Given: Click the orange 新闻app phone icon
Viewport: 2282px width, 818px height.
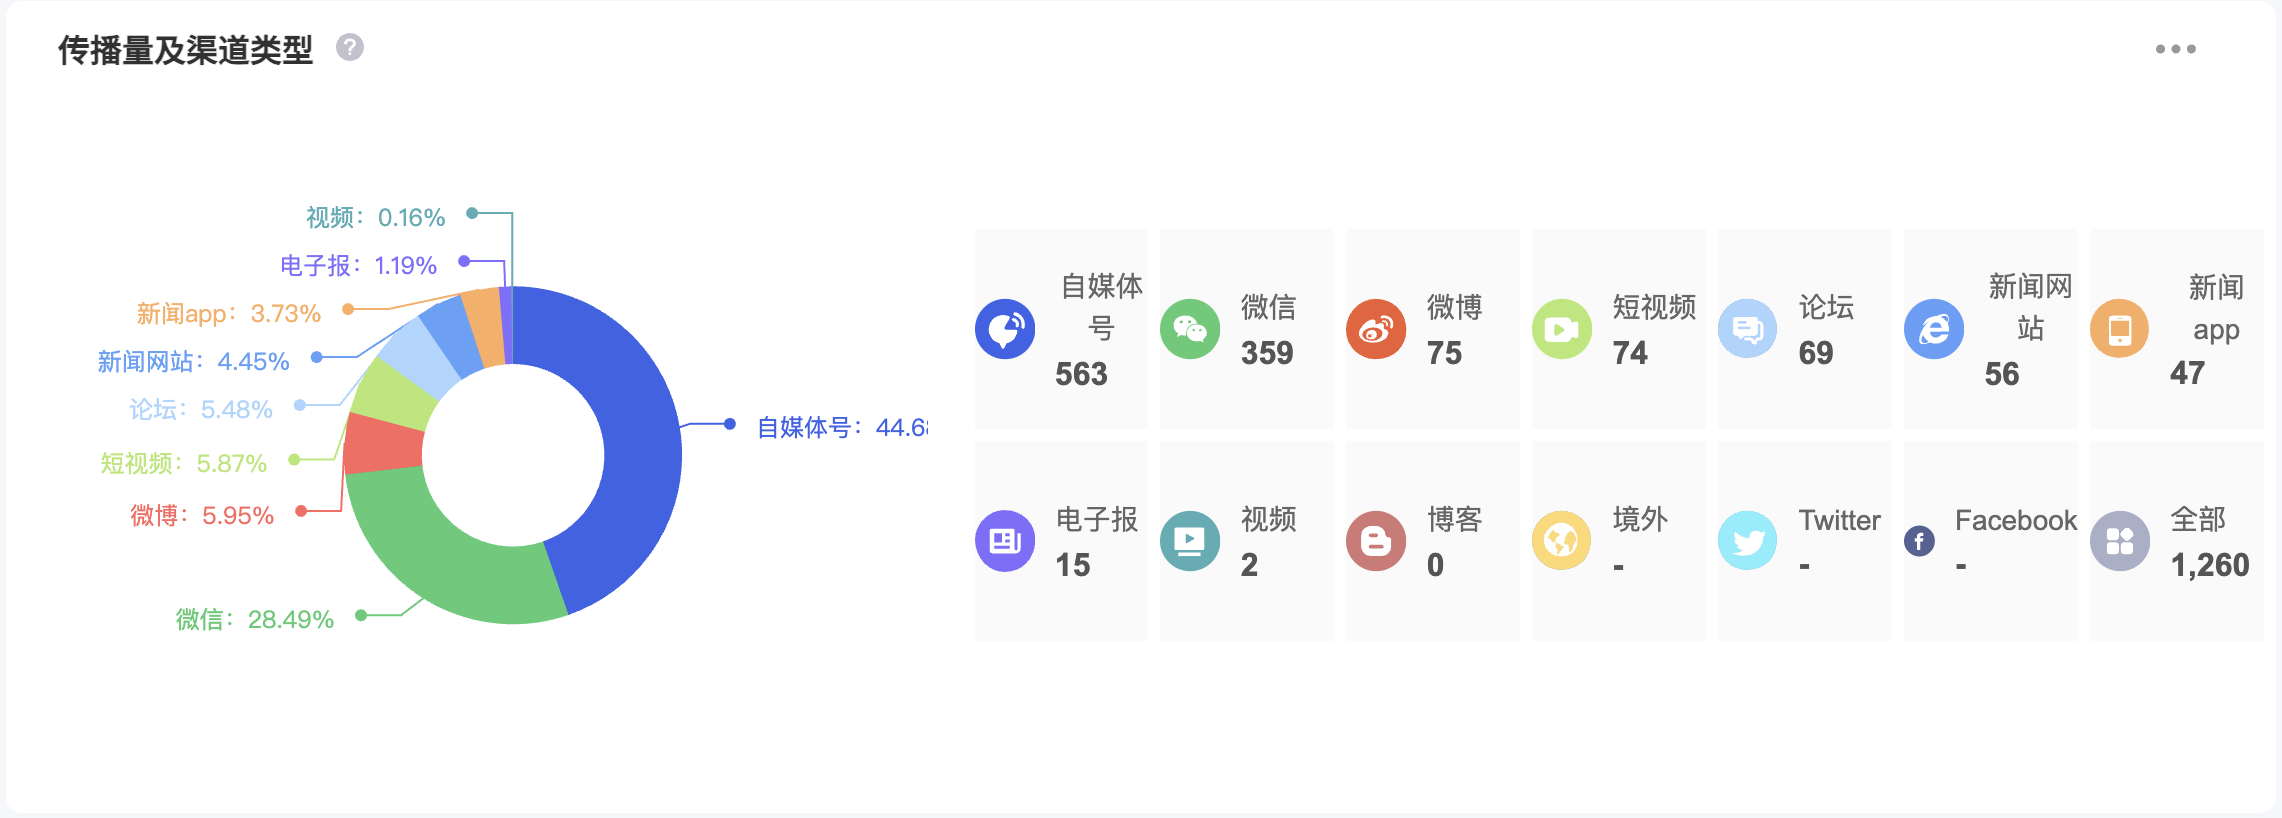Looking at the screenshot, I should point(2119,329).
